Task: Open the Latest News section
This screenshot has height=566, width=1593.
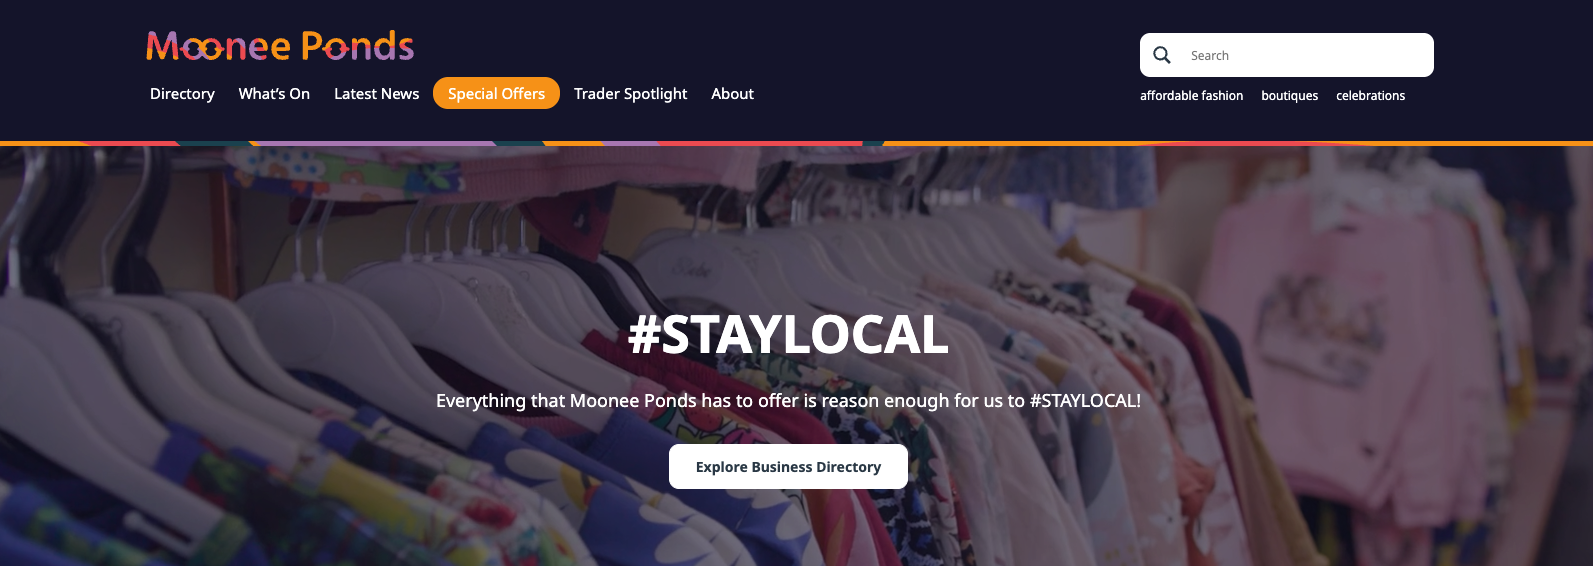Action: 376,93
